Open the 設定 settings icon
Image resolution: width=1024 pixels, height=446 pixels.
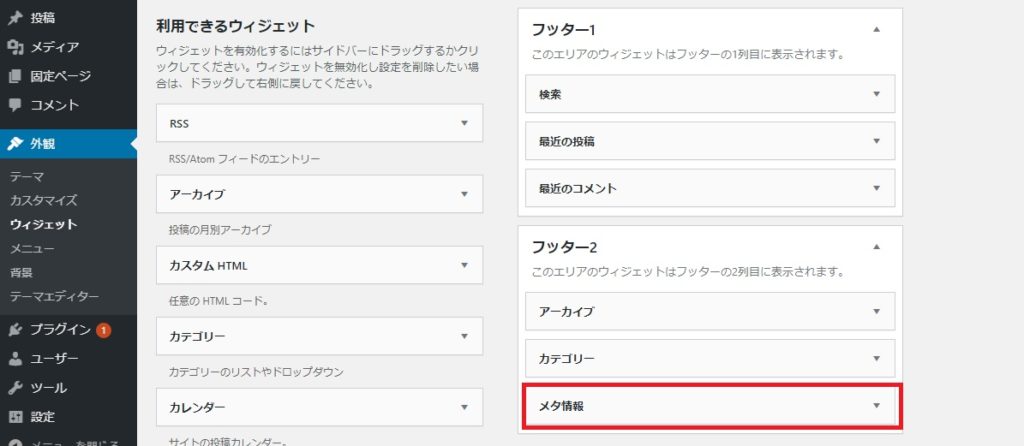(x=15, y=417)
